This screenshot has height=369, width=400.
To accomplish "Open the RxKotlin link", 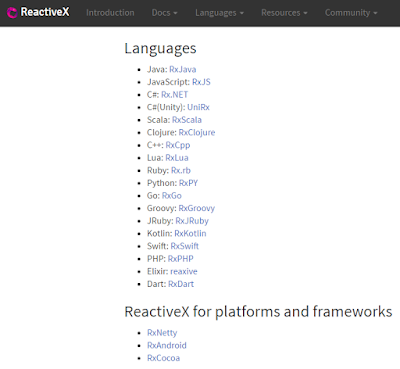I will pyautogui.click(x=190, y=233).
